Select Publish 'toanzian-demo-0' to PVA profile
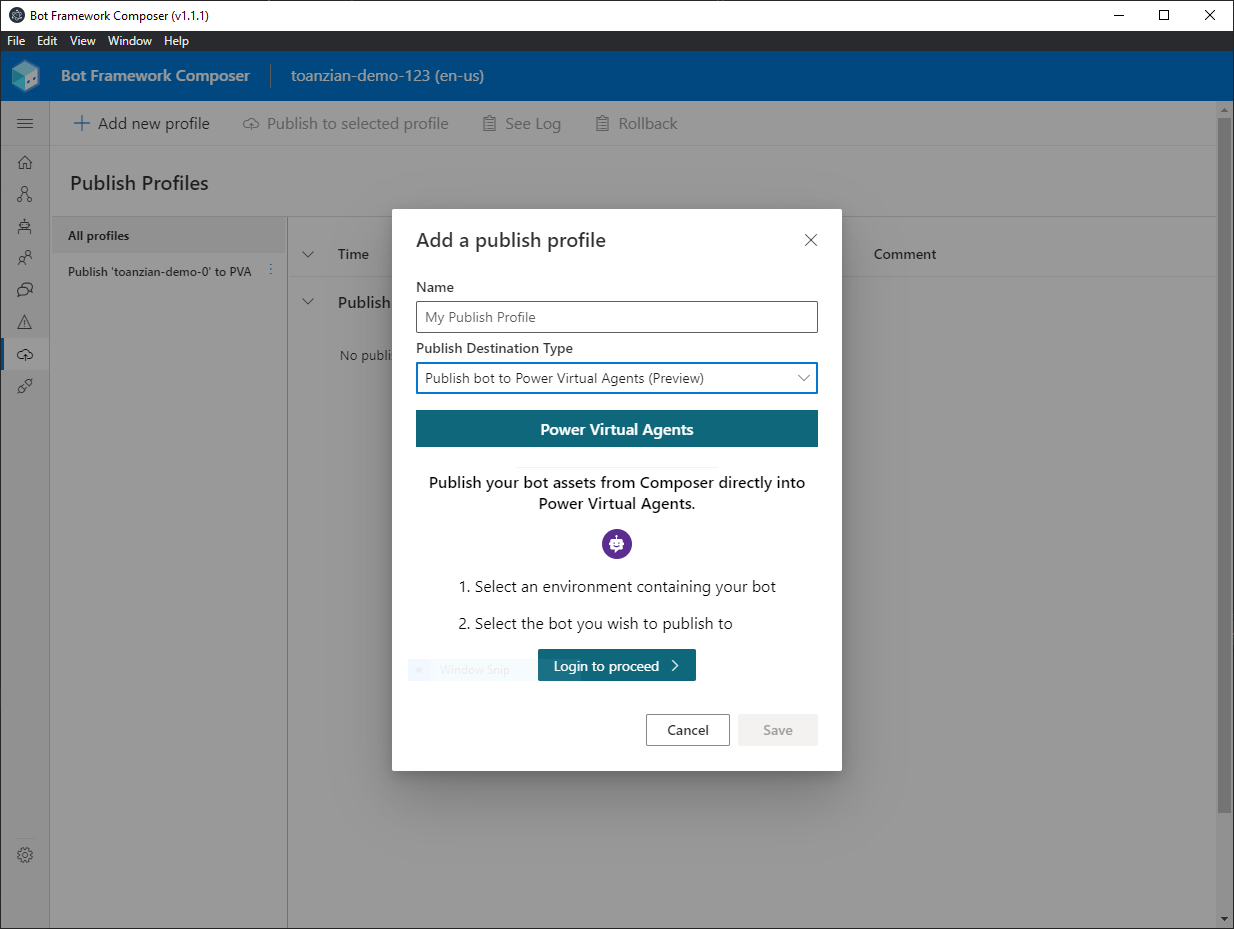1234x929 pixels. pyautogui.click(x=160, y=272)
